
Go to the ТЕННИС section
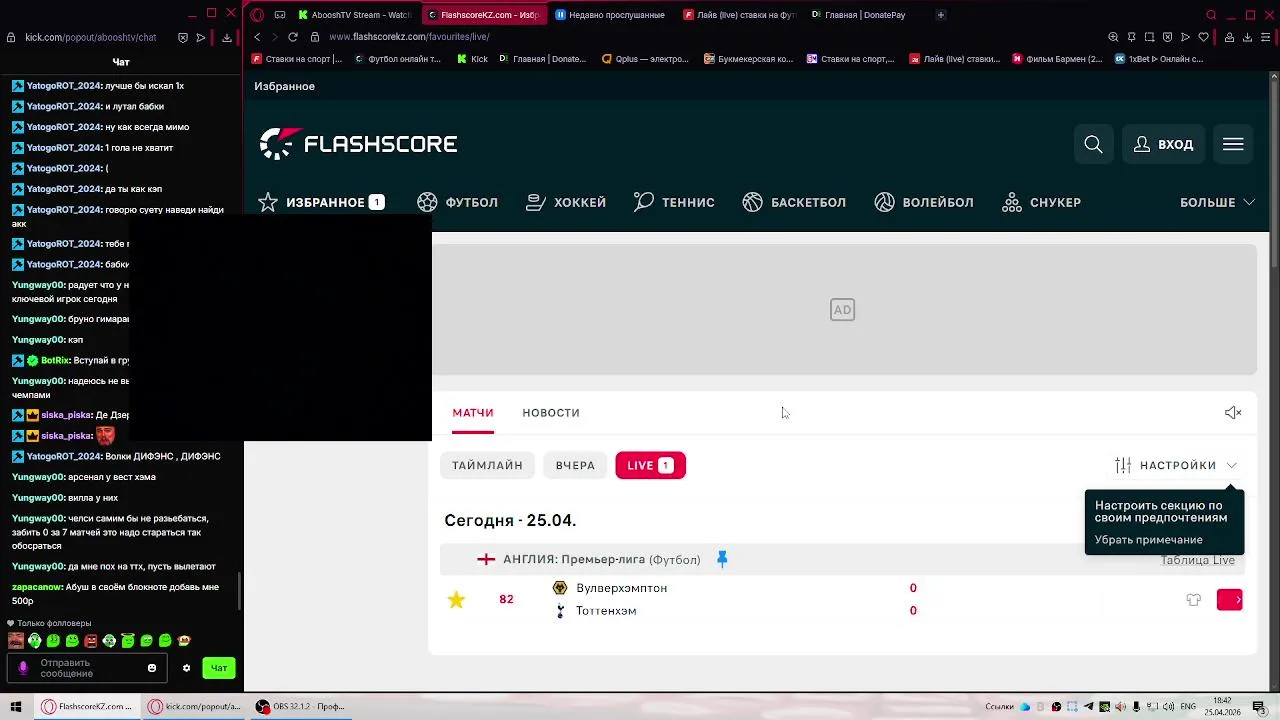pyautogui.click(x=674, y=202)
